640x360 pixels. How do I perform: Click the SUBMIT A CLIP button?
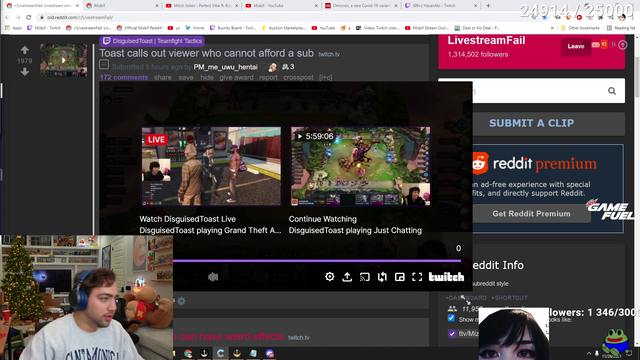pyautogui.click(x=531, y=123)
